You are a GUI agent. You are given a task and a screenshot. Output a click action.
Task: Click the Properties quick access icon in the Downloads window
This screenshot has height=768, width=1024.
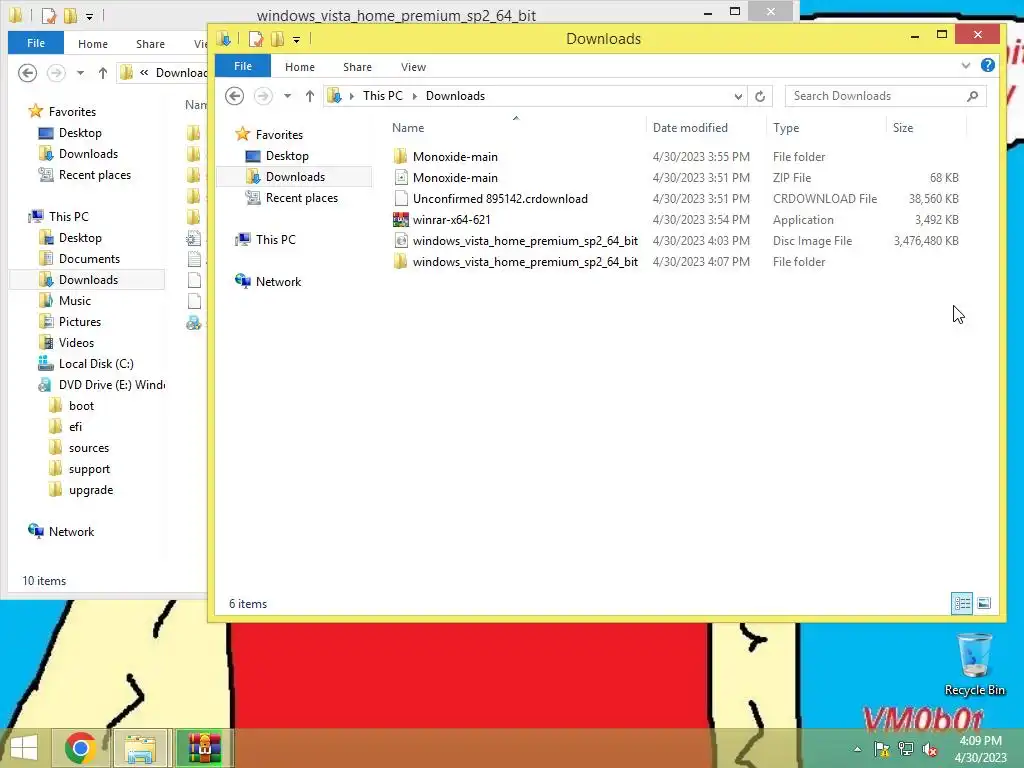point(255,39)
